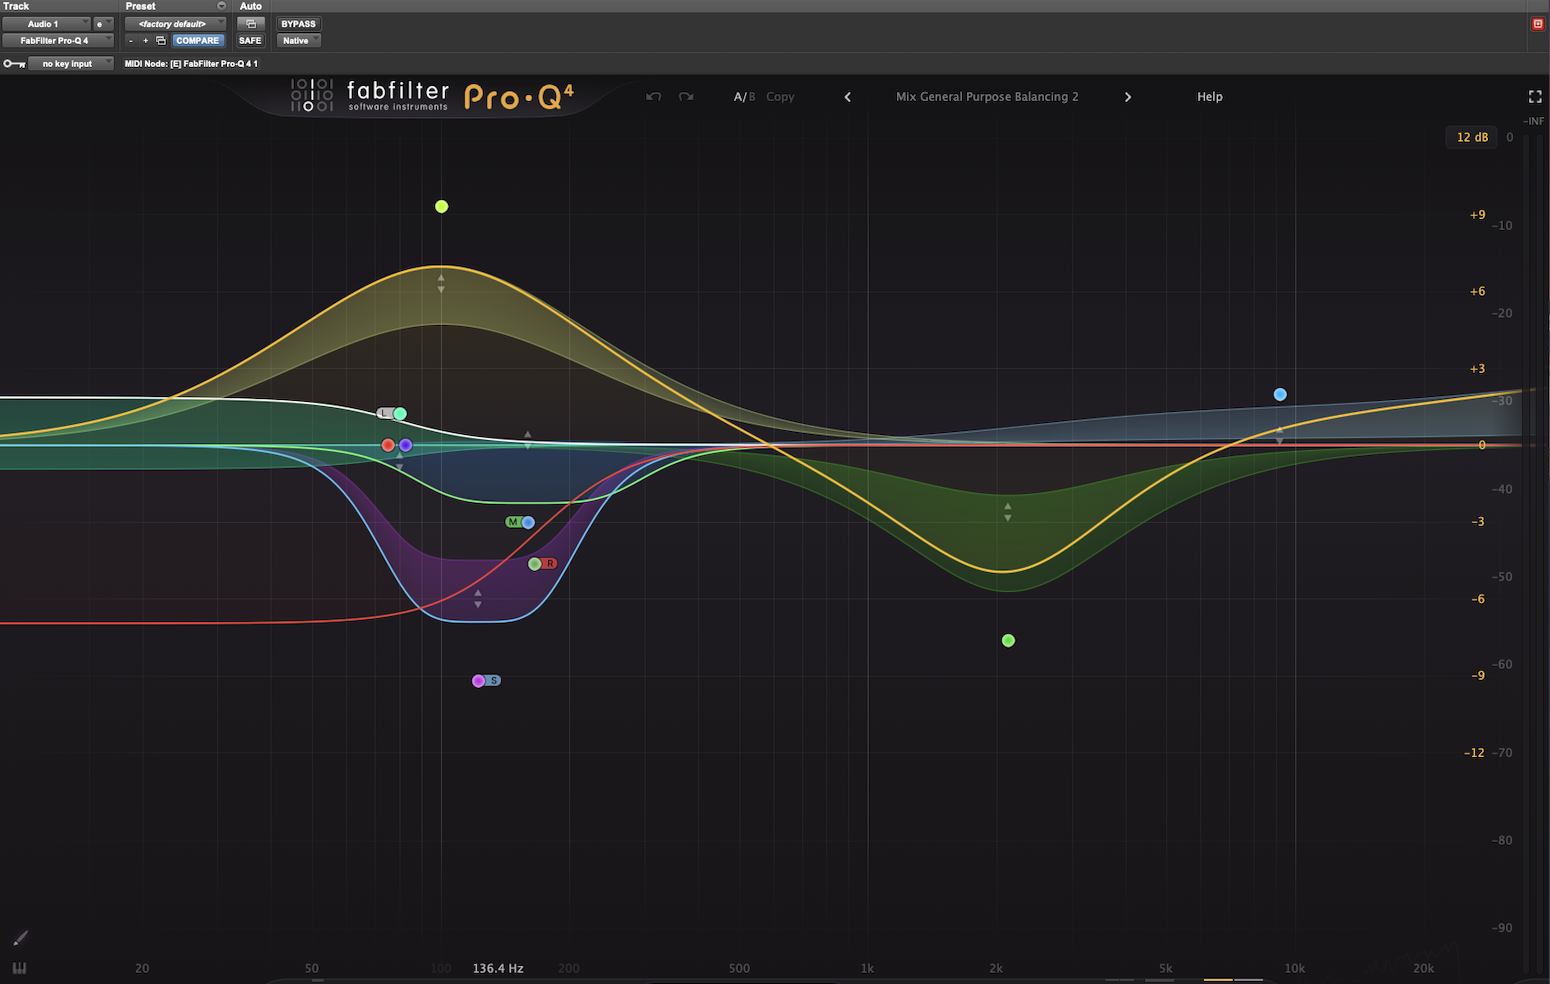Click the key input side-chain key icon
The width and height of the screenshot is (1550, 984).
coord(14,64)
